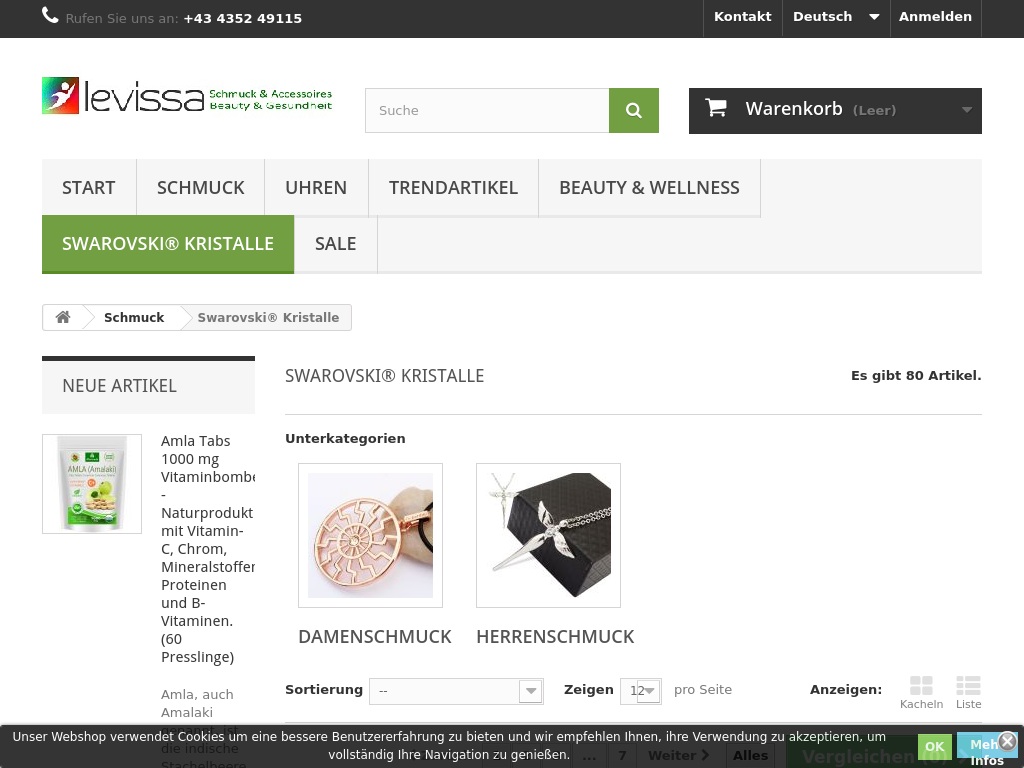Screen dimensions: 1024x768
Task: Click the Anmelden login link
Action: pyautogui.click(x=934, y=17)
